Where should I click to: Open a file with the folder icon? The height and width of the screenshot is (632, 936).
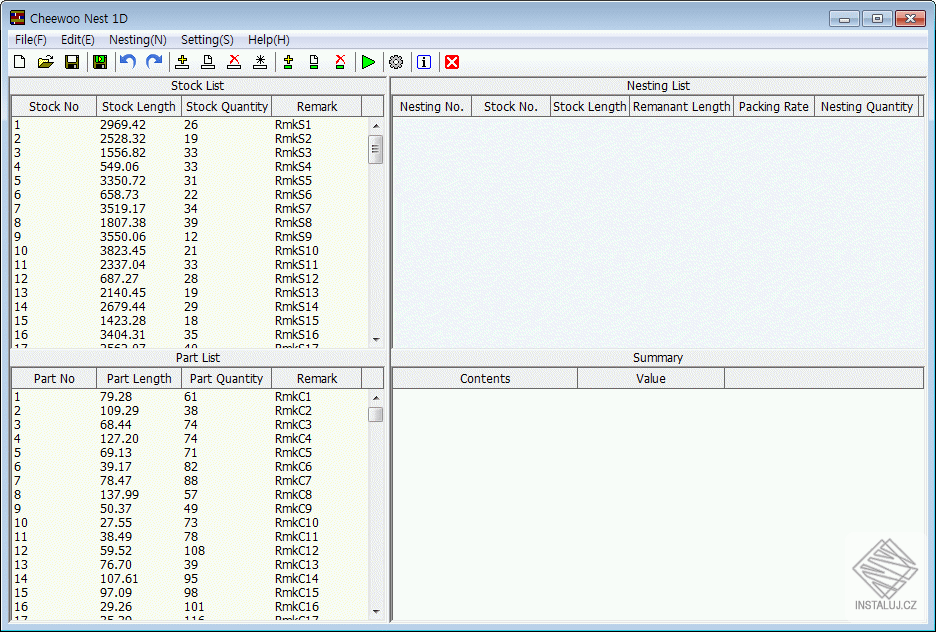coord(45,62)
